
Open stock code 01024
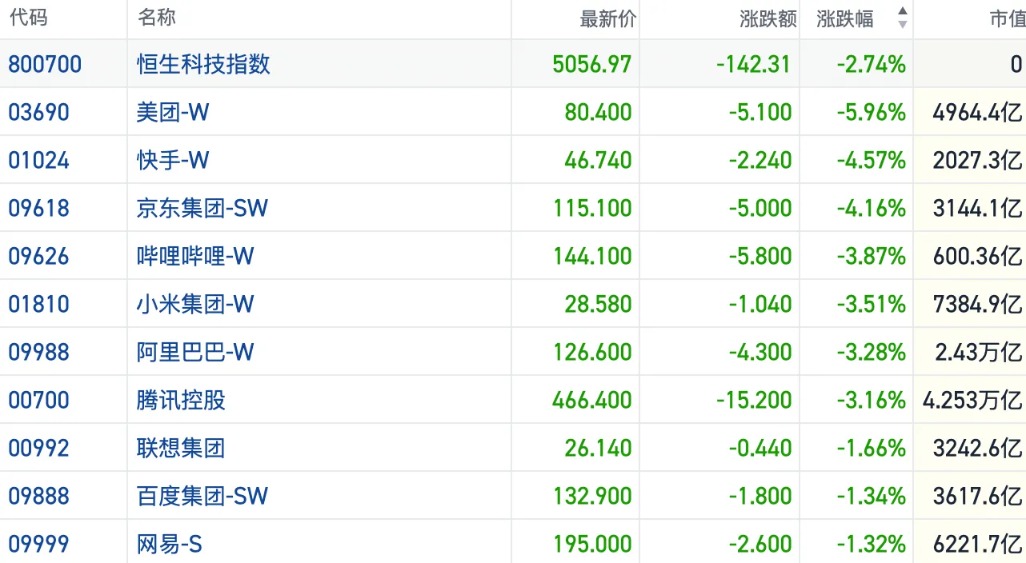(39, 160)
